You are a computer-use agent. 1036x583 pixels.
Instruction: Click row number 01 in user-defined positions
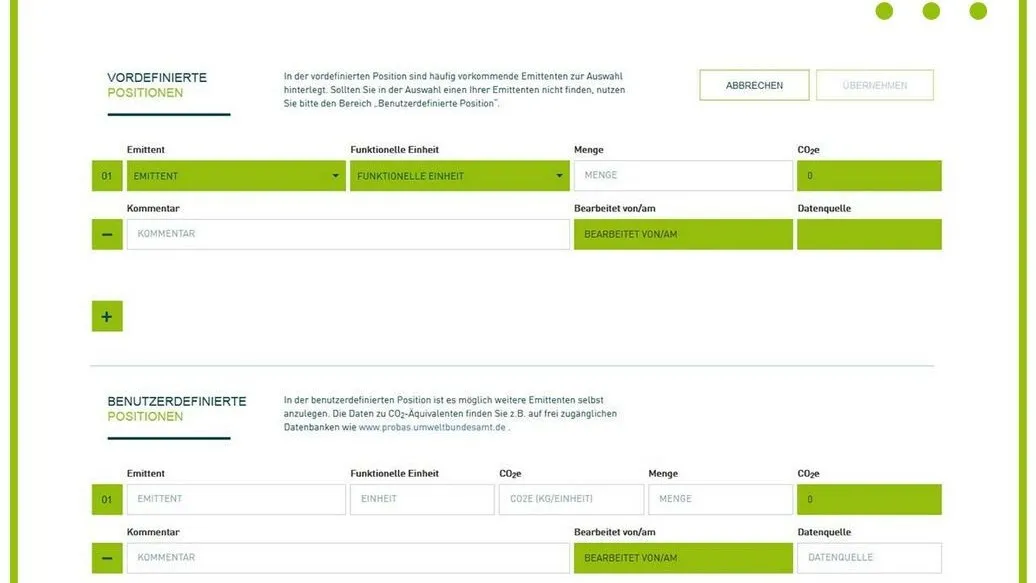click(107, 499)
